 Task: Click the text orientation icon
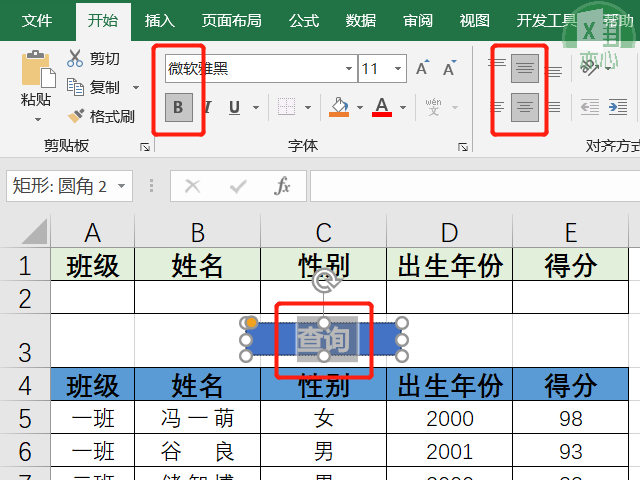(x=589, y=67)
